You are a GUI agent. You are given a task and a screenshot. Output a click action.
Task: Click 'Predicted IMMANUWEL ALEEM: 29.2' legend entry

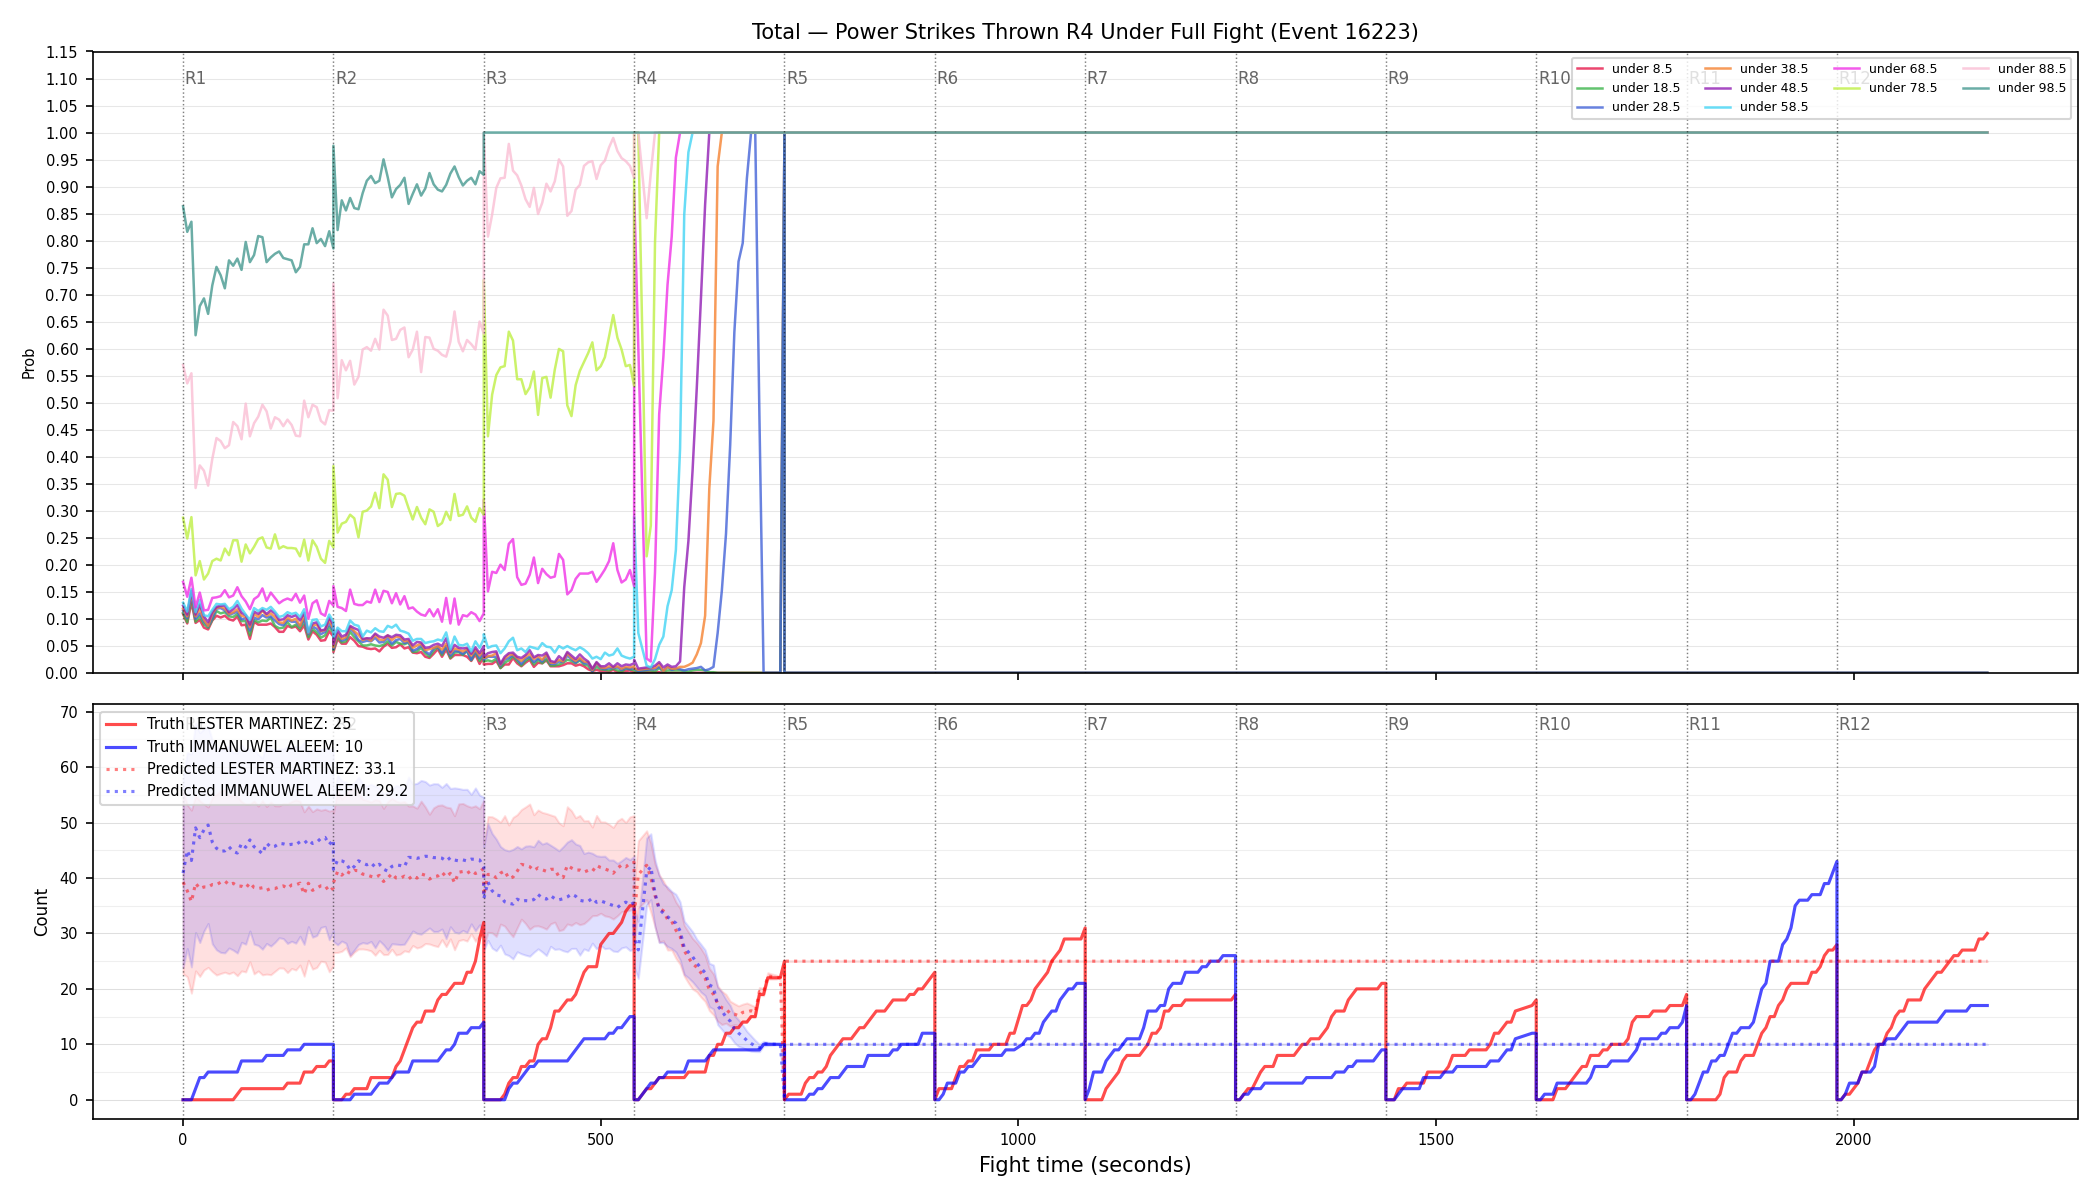(x=277, y=791)
